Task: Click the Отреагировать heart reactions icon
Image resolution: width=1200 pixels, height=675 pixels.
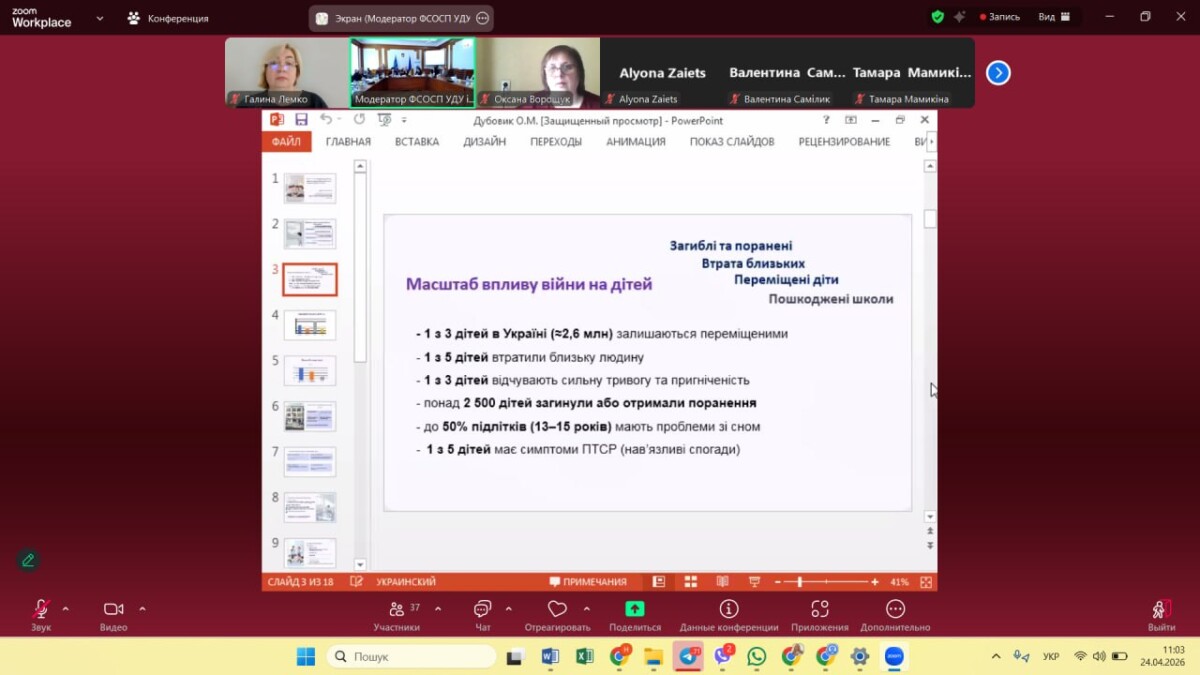Action: tap(557, 610)
